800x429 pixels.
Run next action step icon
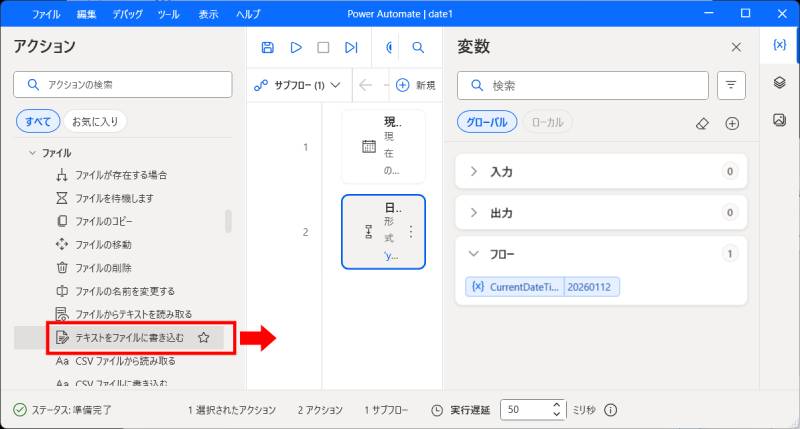point(351,47)
